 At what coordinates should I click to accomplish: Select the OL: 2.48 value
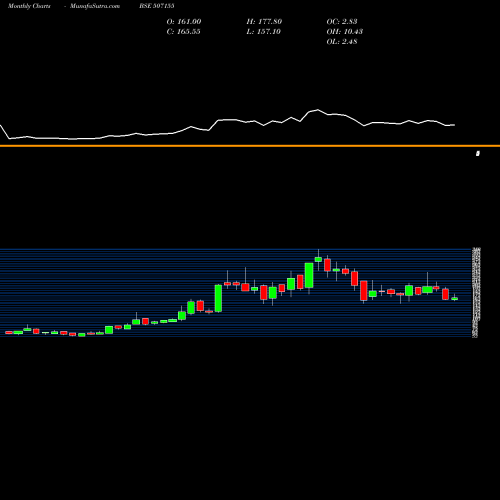click(x=342, y=42)
